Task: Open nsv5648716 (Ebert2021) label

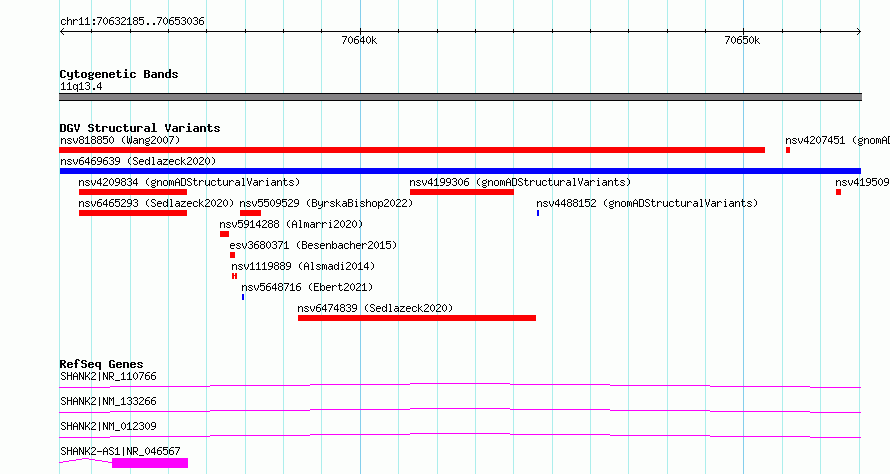Action: 307,287
